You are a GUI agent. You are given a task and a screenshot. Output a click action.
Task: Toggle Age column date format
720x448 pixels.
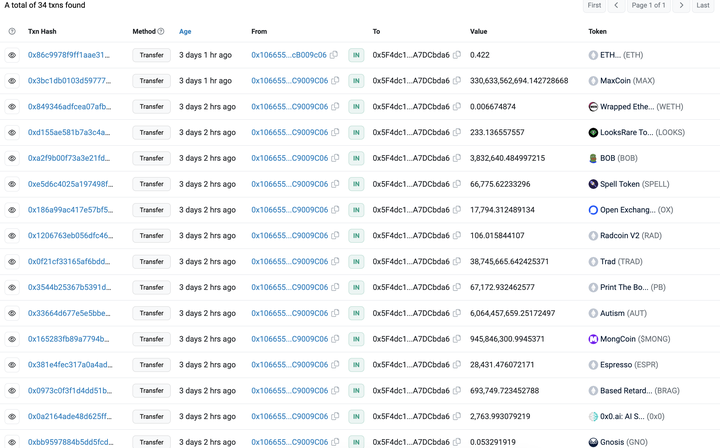[185, 31]
